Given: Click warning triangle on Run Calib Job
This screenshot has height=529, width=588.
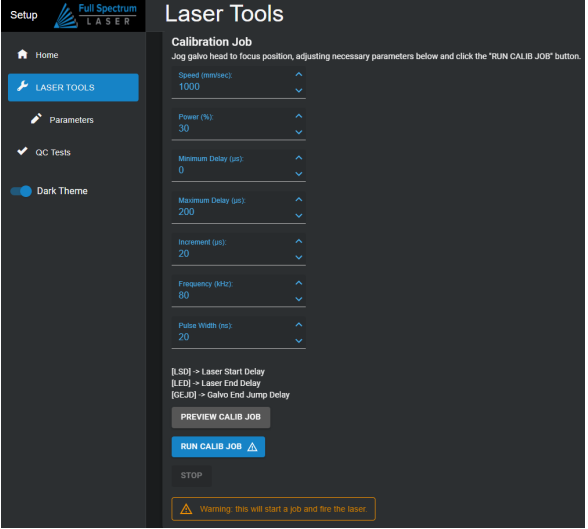Looking at the screenshot, I should pyautogui.click(x=253, y=448).
